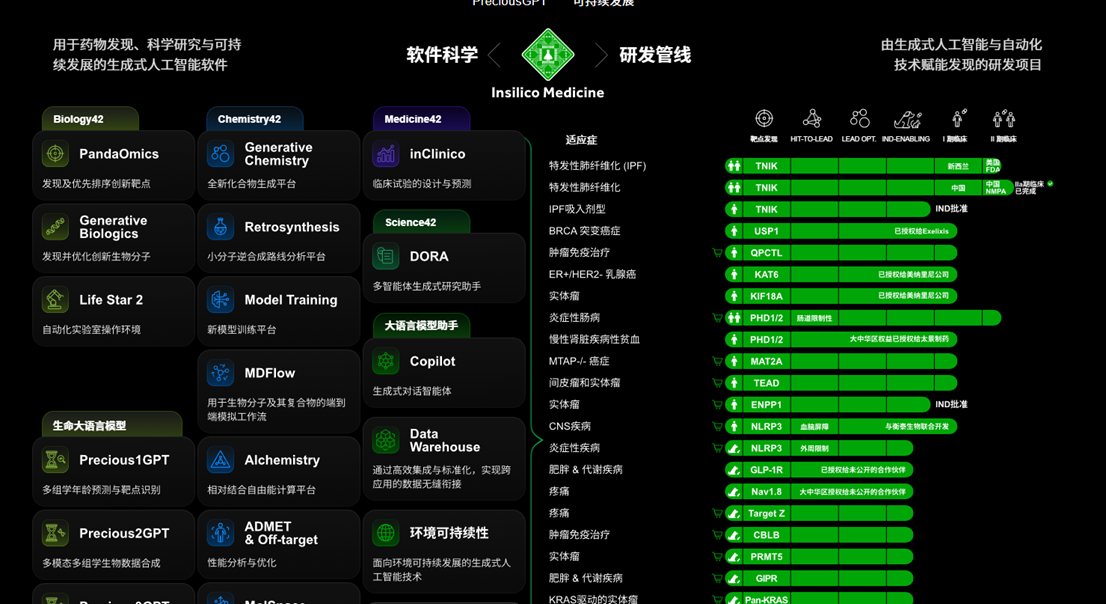Click the Copilot icon
The height and width of the screenshot is (604, 1106).
pyautogui.click(x=386, y=361)
